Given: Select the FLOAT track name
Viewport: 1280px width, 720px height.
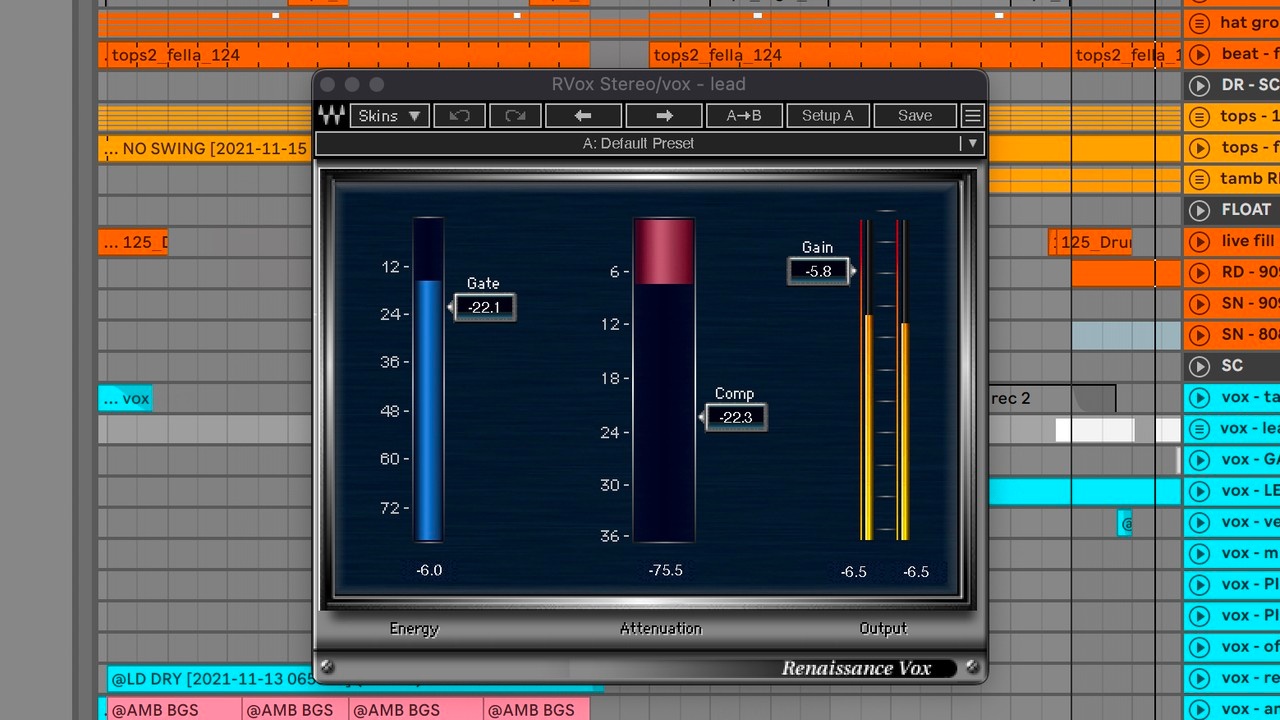Looking at the screenshot, I should click(x=1246, y=210).
